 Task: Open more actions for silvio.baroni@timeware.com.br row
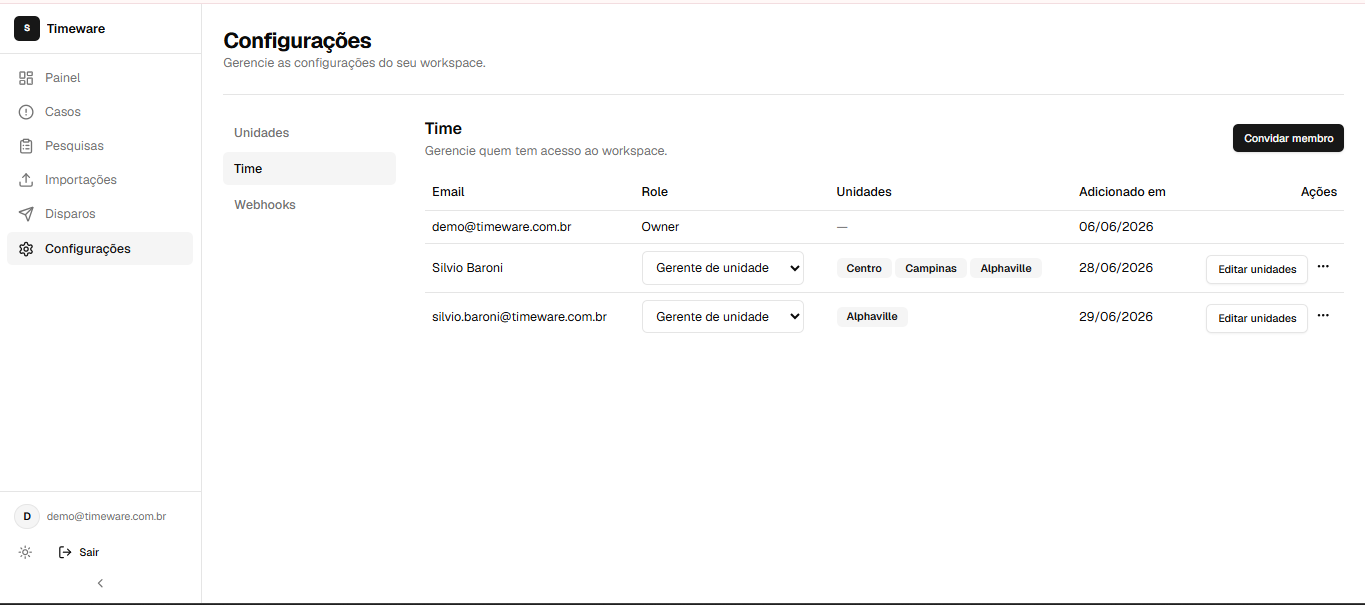coord(1323,315)
